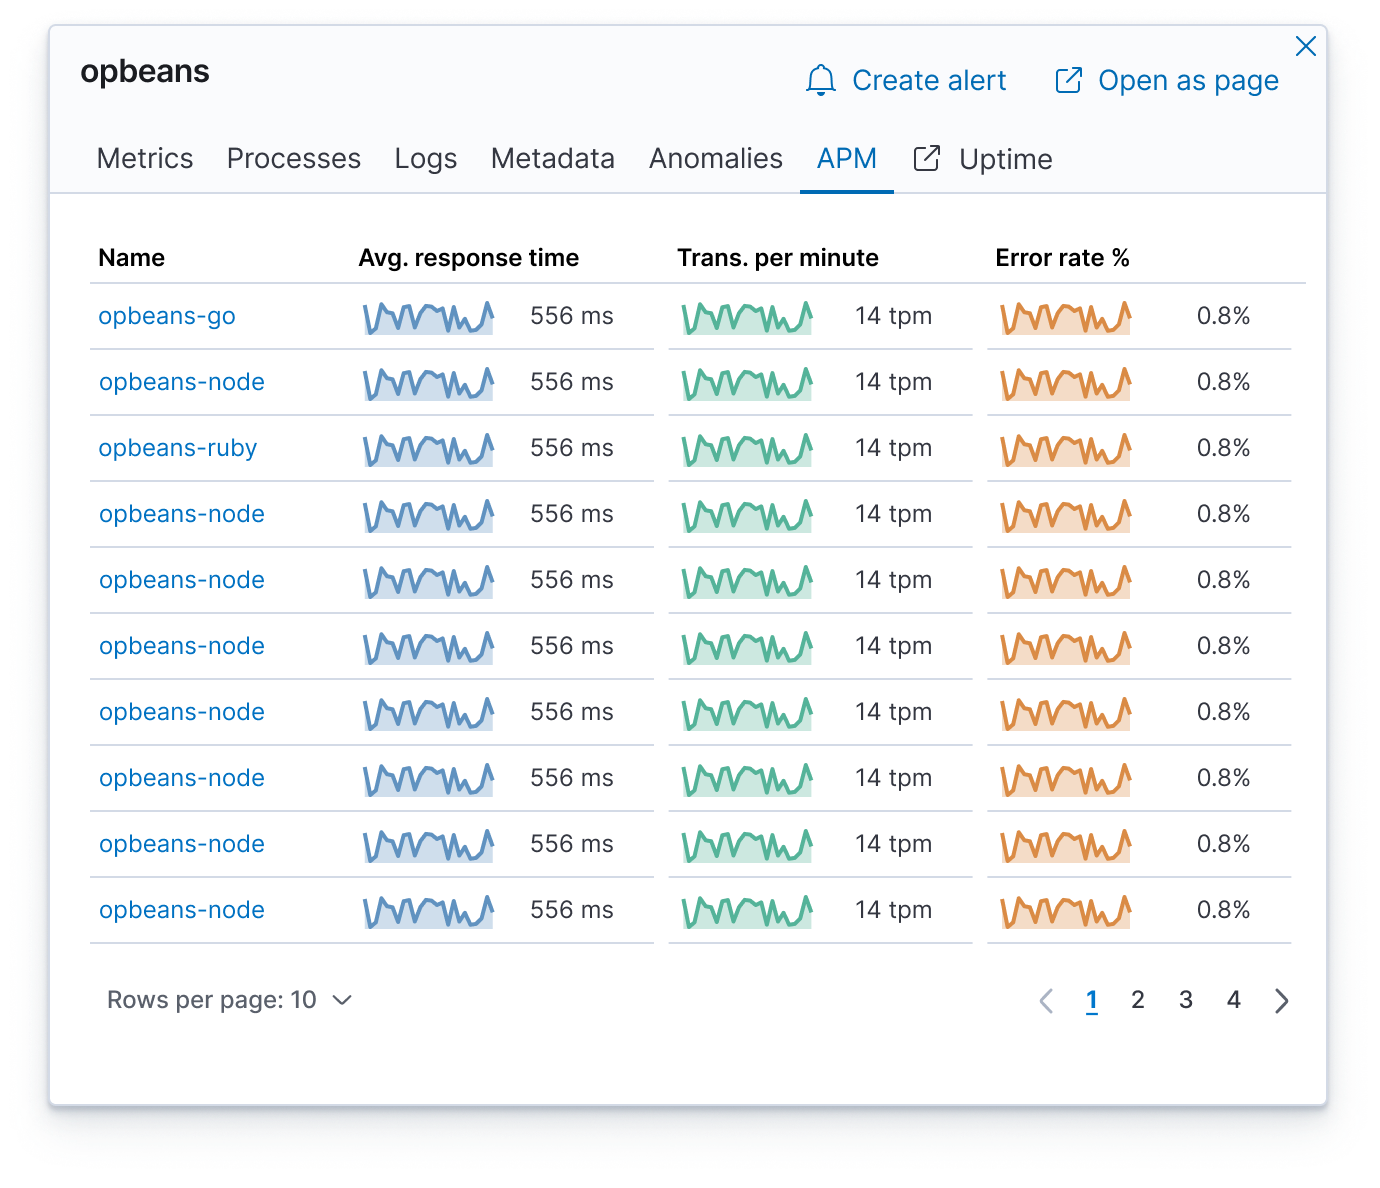Switch to the Anomalies tab
Screen dimensions: 1380x1188
715,158
